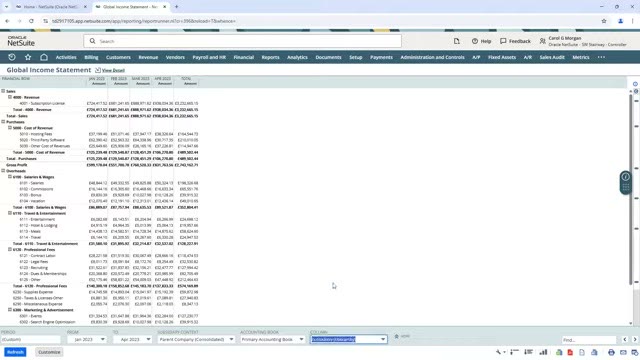Export report to Word using blue document icon

[x=594, y=352]
